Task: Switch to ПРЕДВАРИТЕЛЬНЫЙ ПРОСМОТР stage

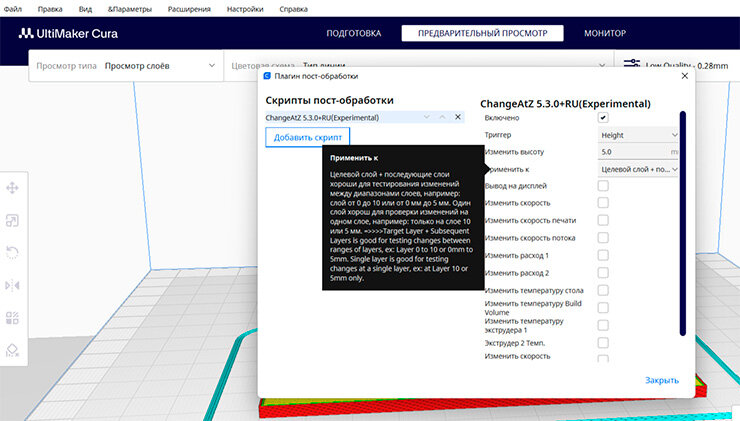Action: pos(482,34)
